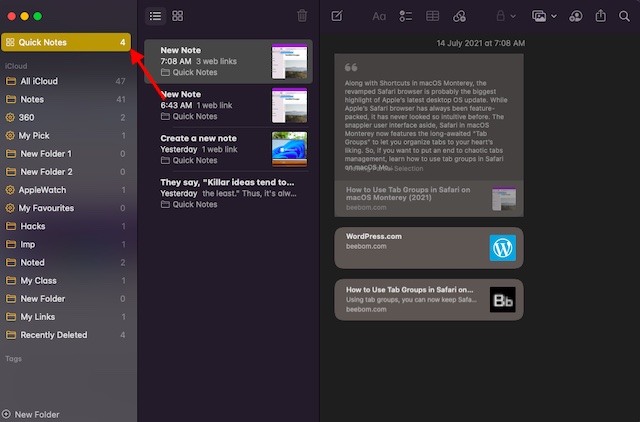Open the collaborate people icon

575,16
